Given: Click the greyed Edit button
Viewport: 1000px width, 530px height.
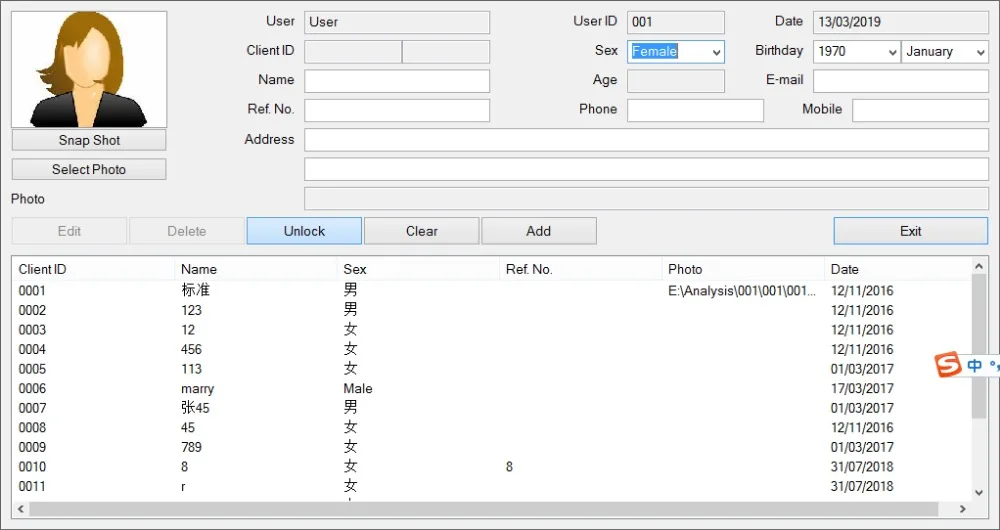Looking at the screenshot, I should [69, 231].
